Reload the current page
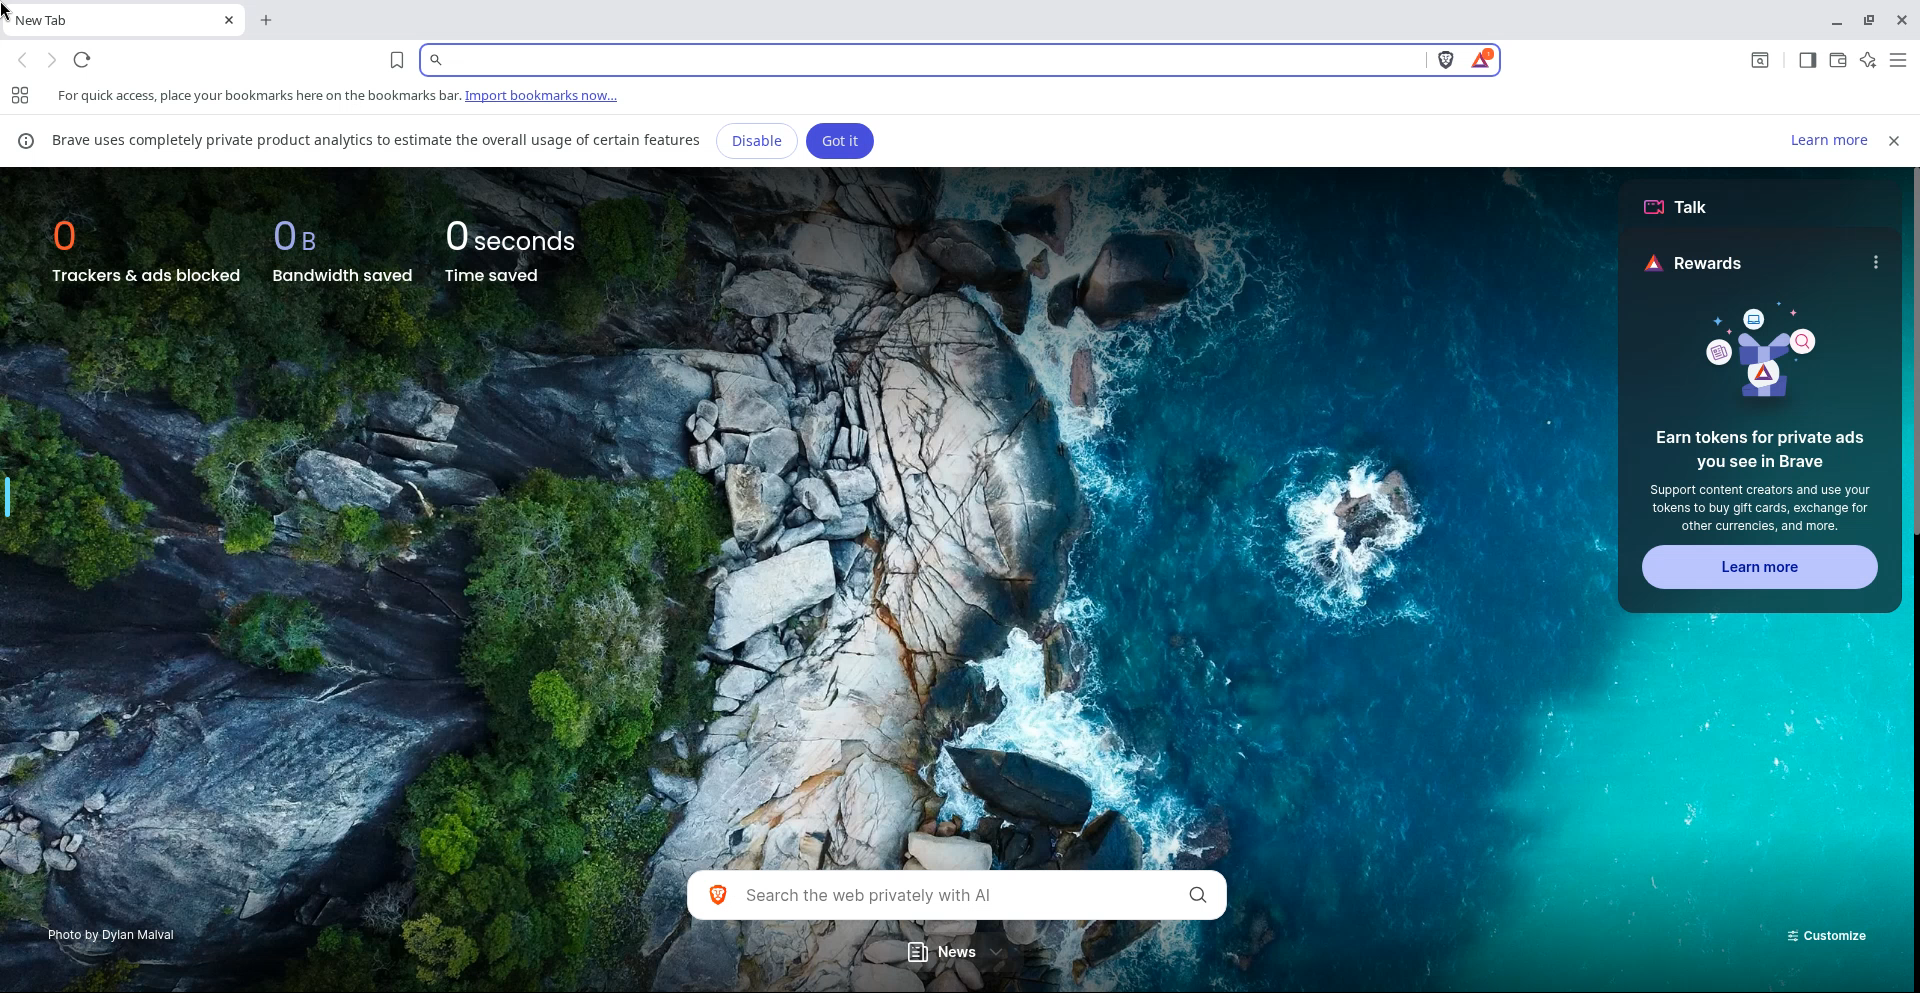This screenshot has height=993, width=1920. pos(82,60)
